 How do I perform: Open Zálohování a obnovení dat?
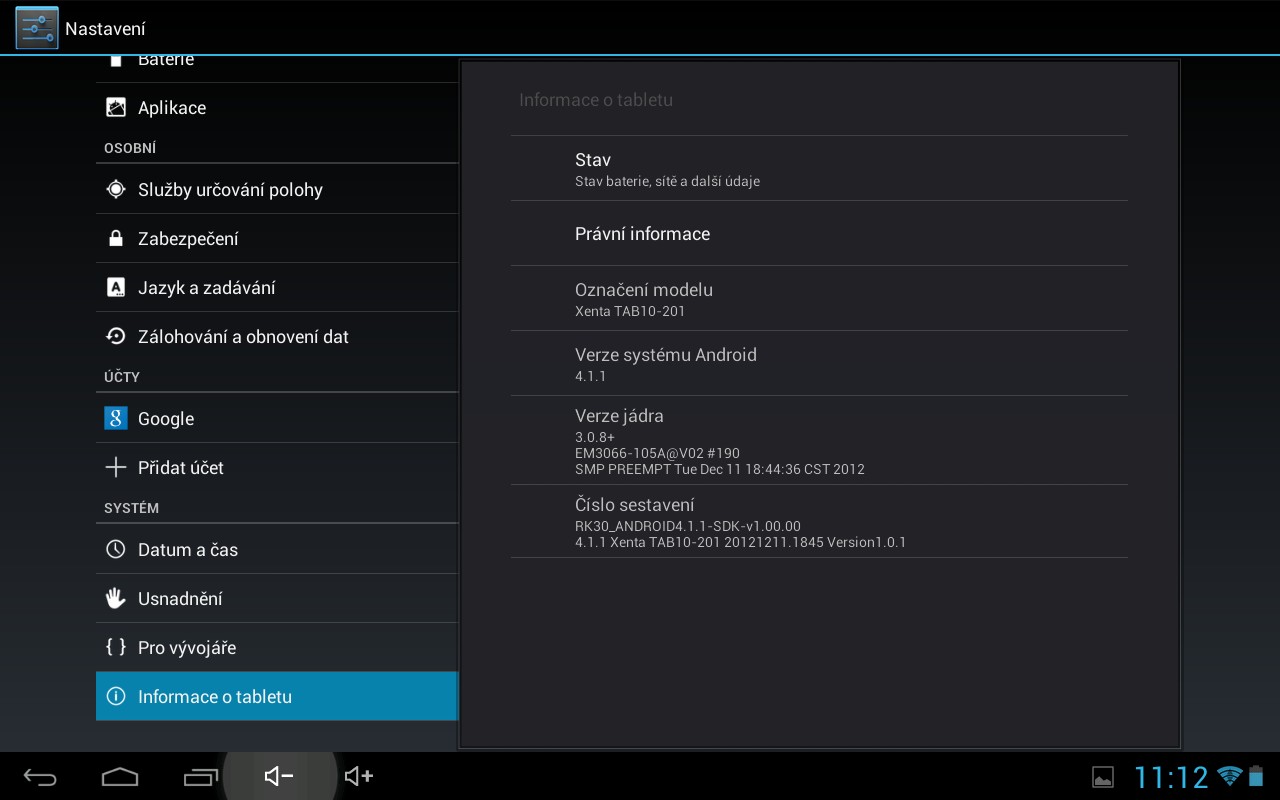[x=277, y=336]
